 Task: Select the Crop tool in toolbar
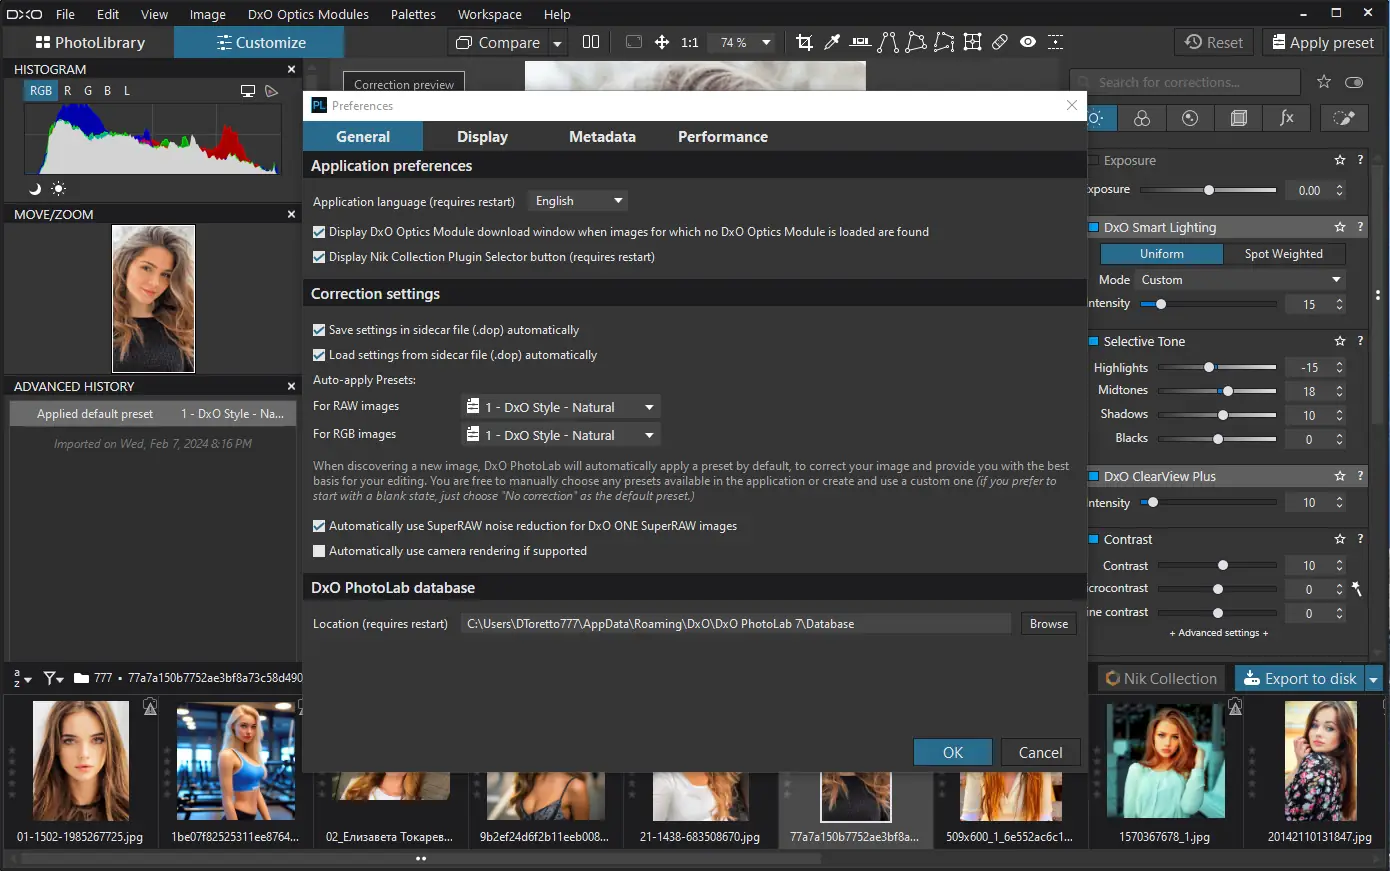coord(804,42)
